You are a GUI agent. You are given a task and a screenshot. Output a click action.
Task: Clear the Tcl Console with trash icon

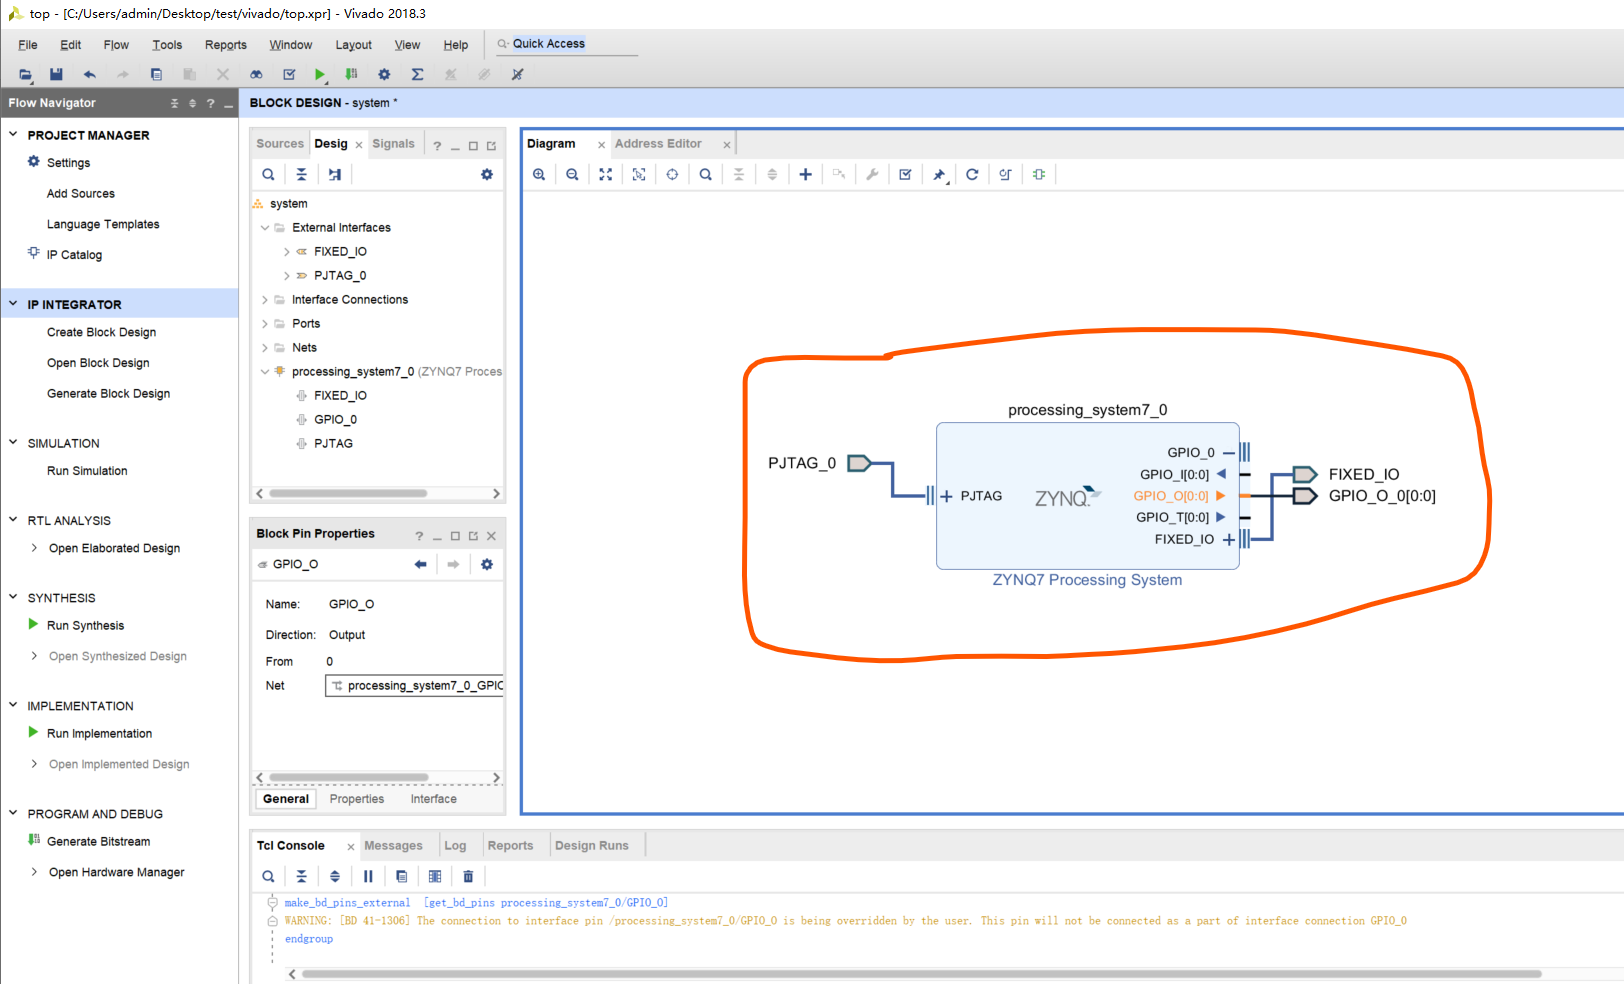[x=468, y=876]
